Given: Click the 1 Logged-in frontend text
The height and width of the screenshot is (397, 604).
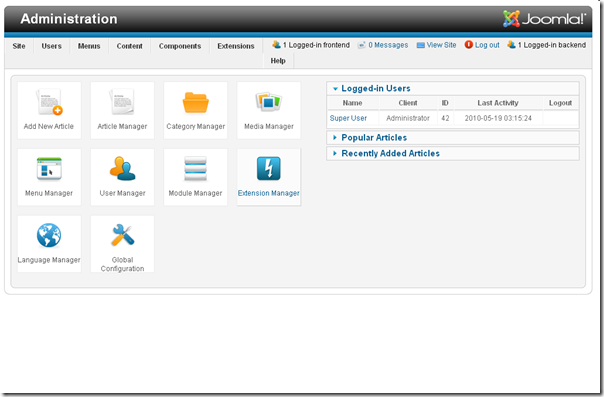Looking at the screenshot, I should coord(316,45).
